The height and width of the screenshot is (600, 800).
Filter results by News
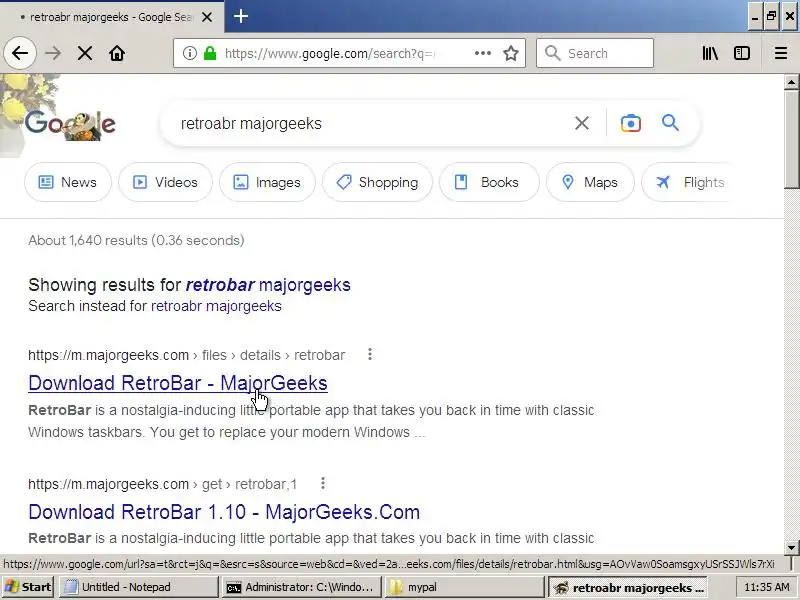(68, 182)
